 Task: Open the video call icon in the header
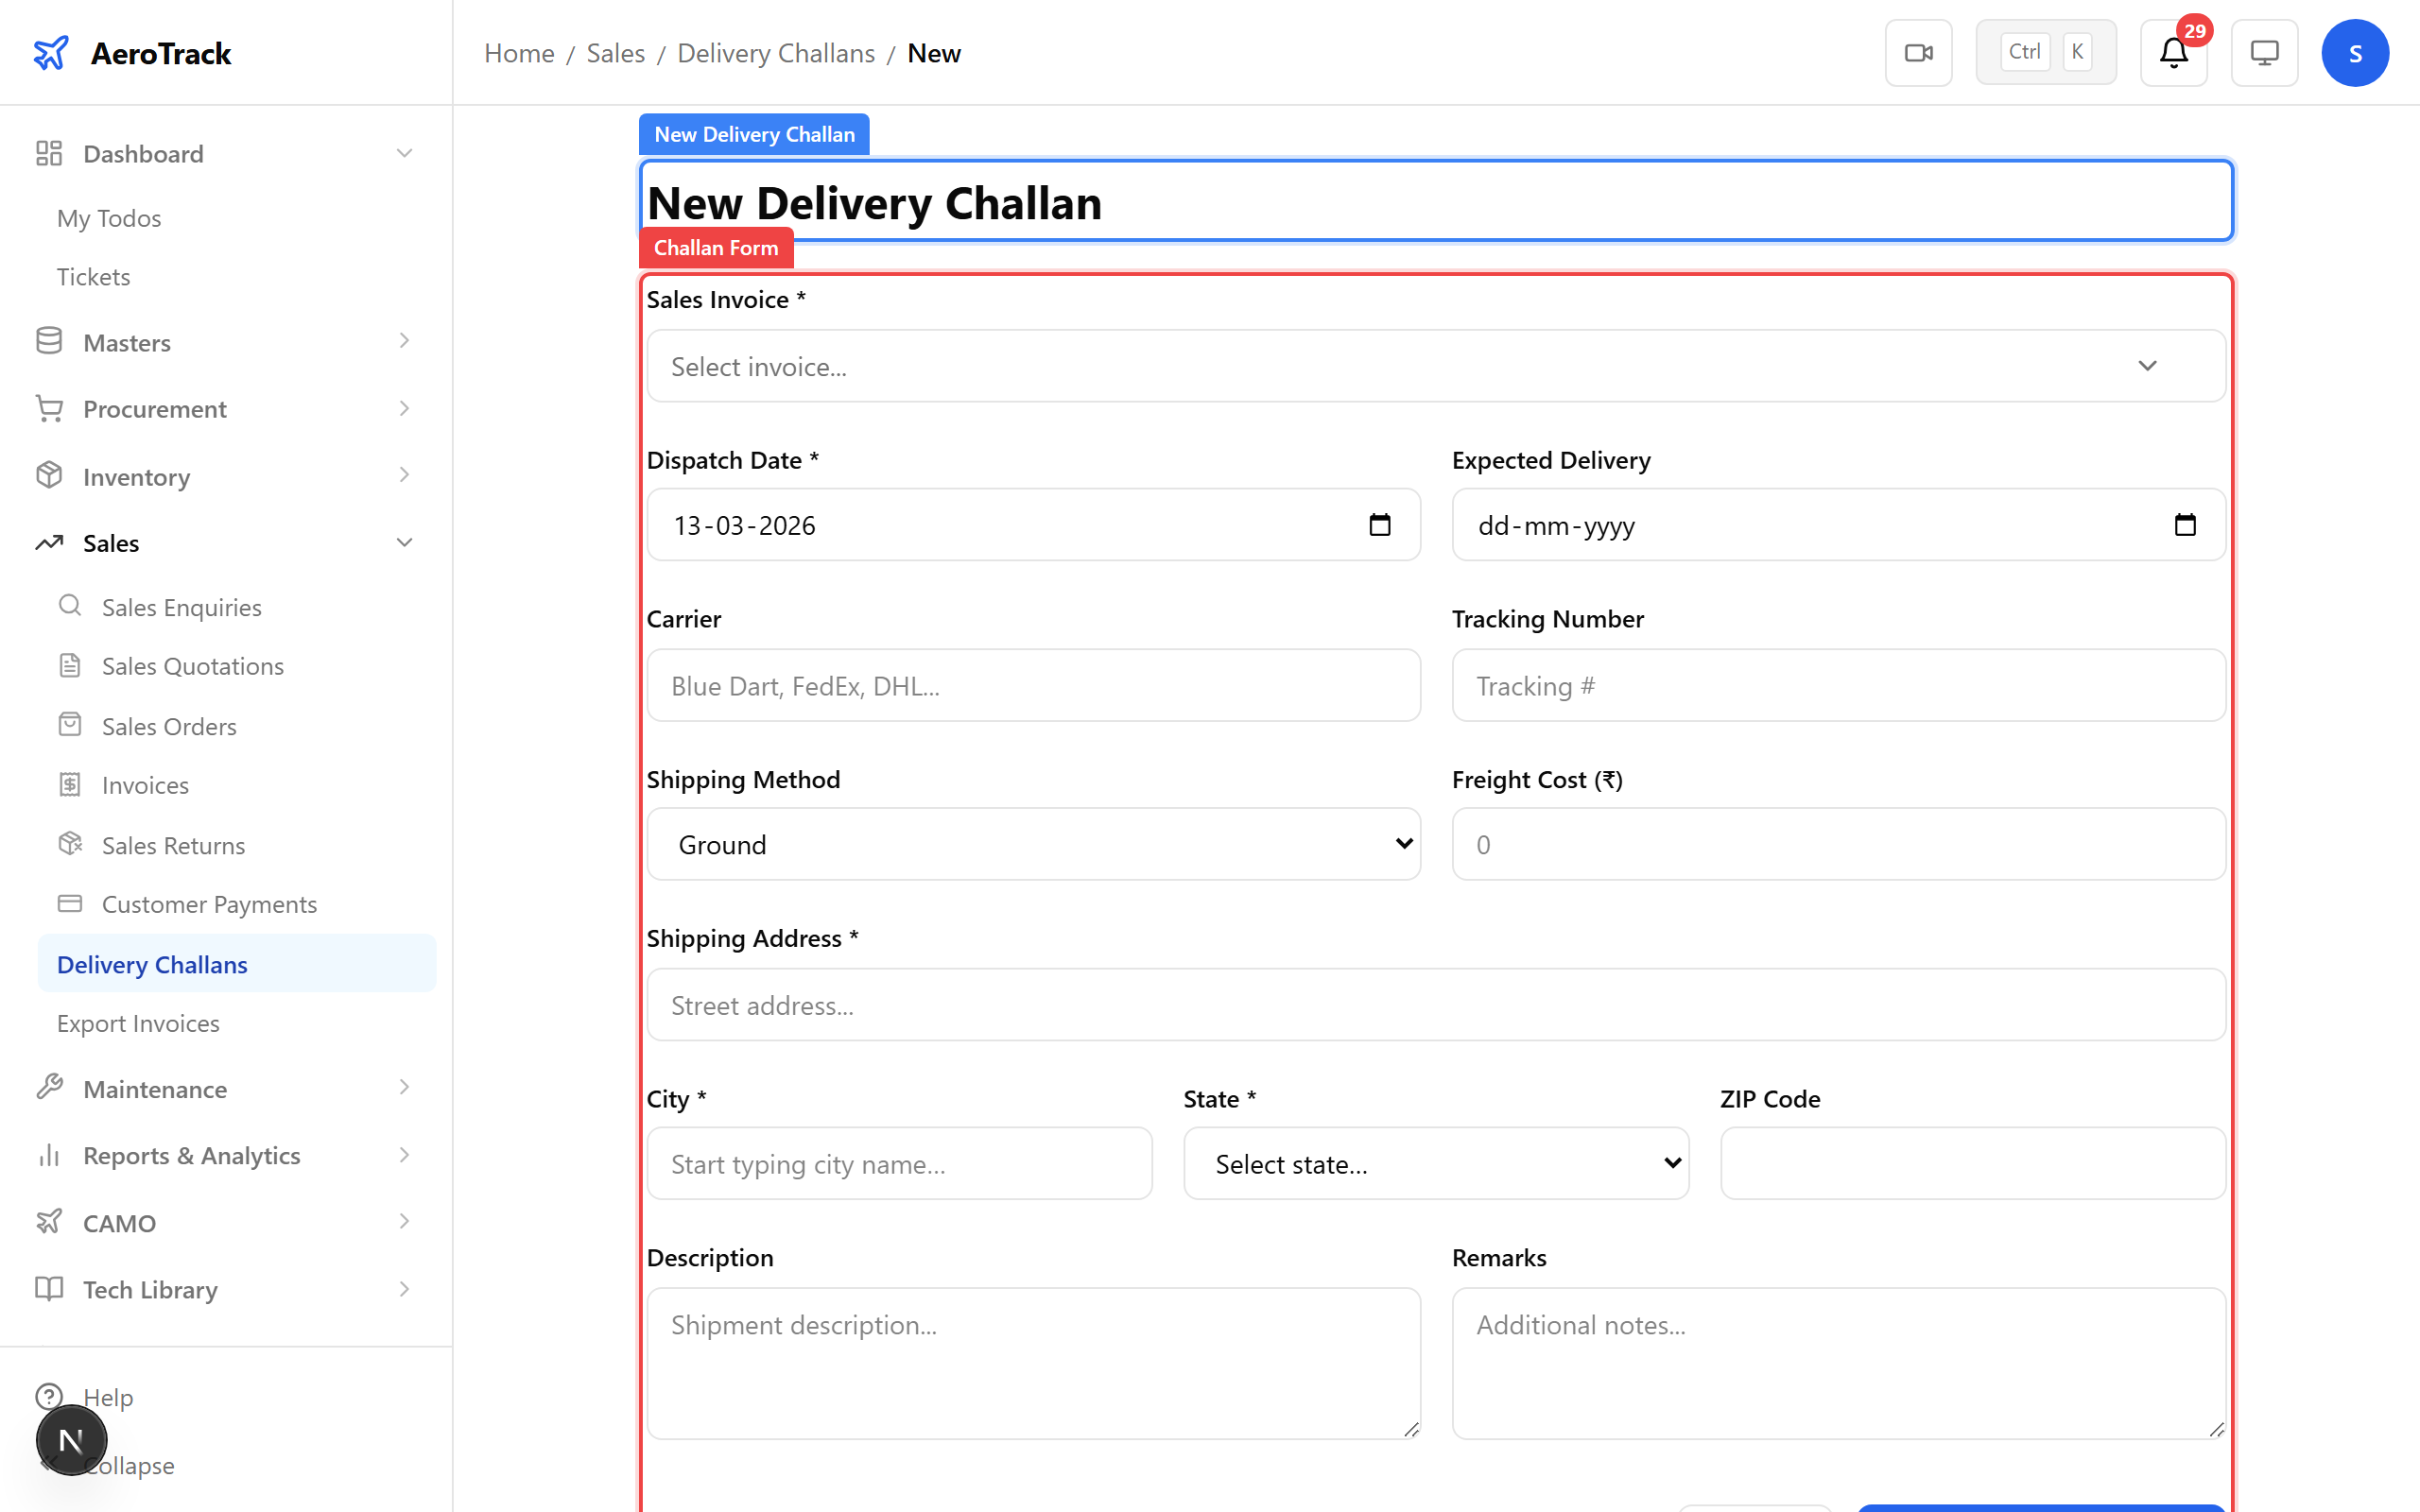pos(1918,52)
